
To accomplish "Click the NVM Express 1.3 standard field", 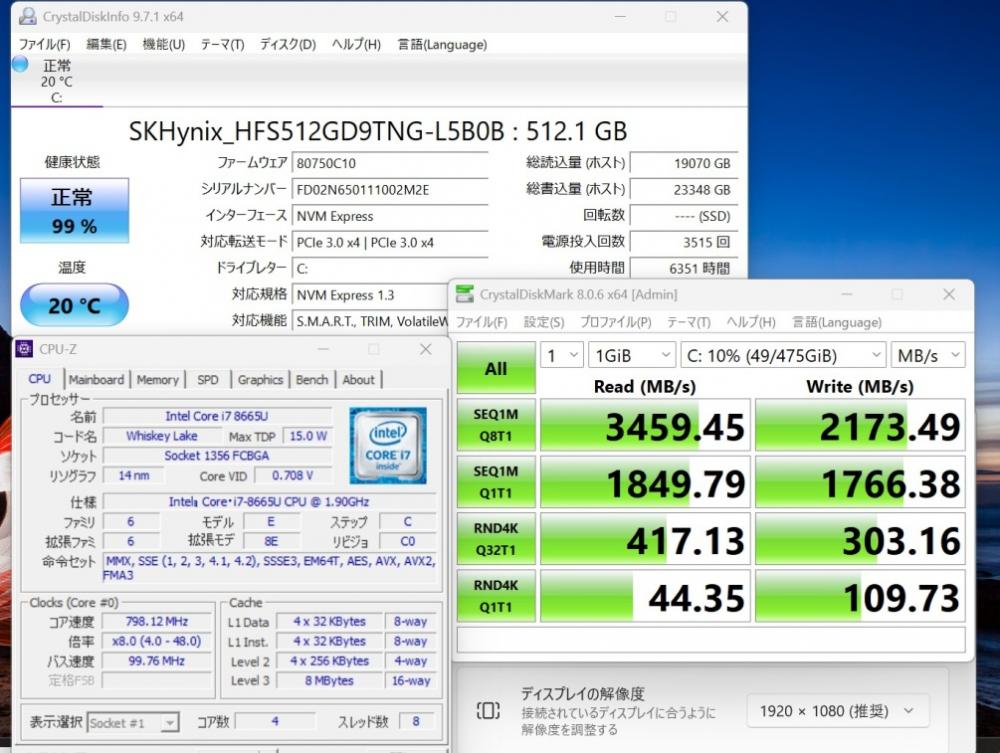I will click(x=371, y=295).
